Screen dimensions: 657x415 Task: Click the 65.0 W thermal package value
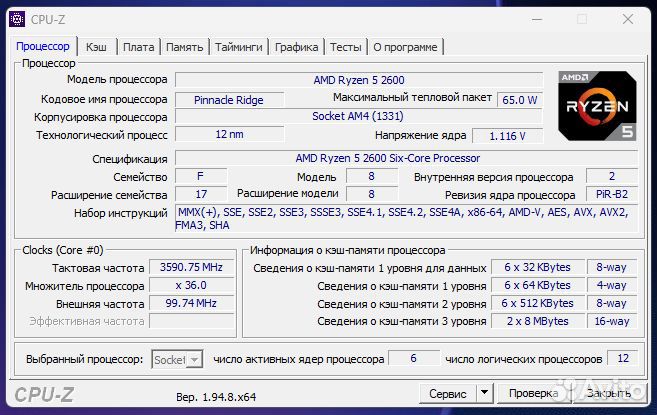(x=520, y=100)
